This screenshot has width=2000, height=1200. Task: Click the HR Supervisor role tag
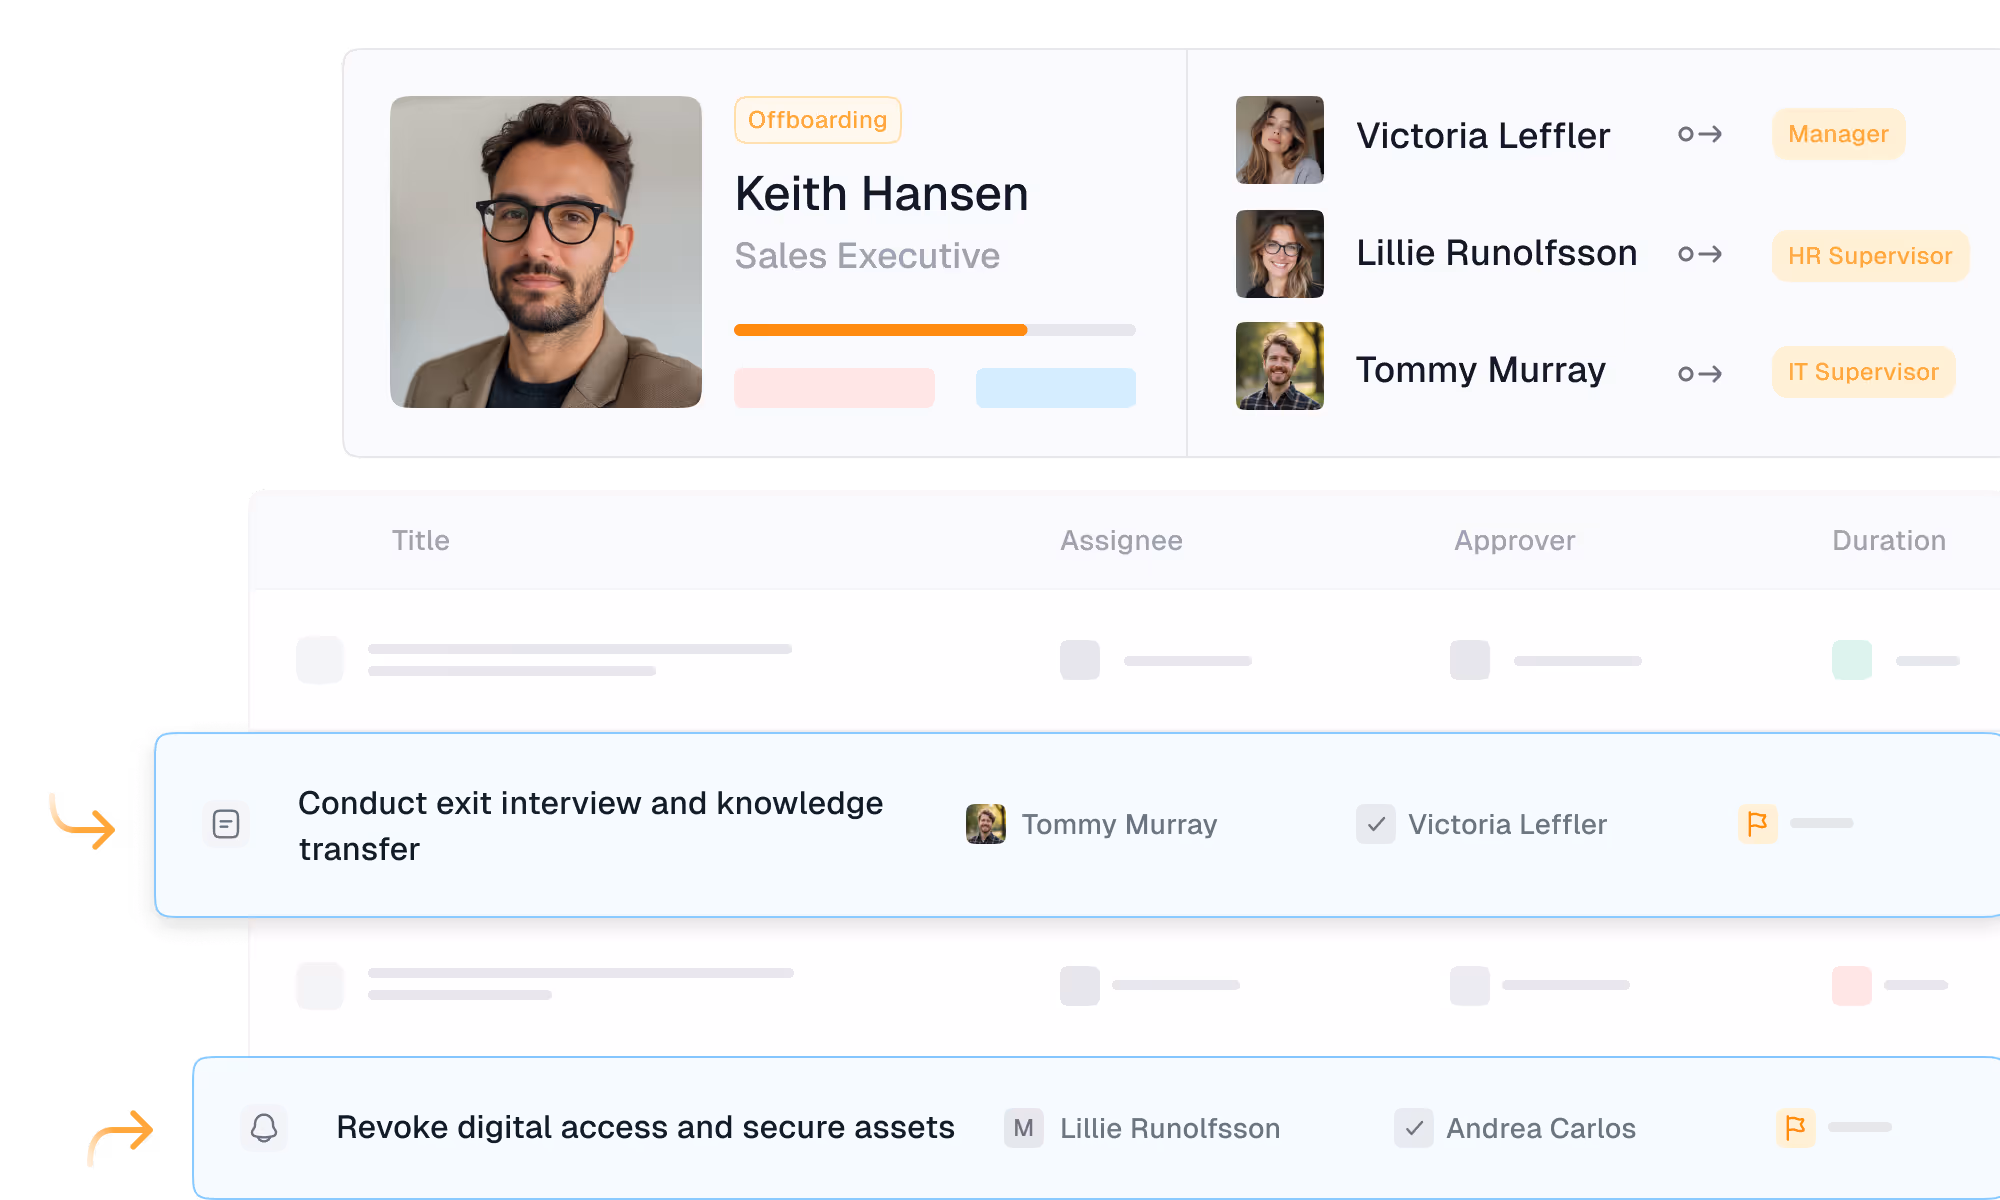click(x=1869, y=256)
